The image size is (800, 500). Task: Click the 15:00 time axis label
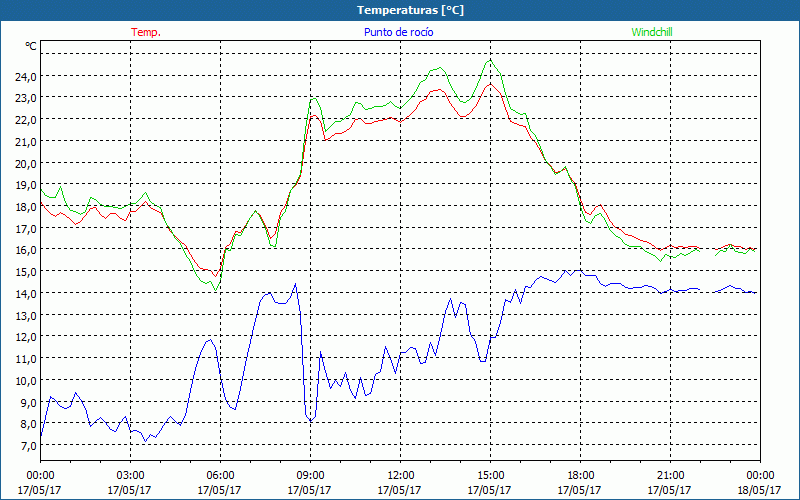point(490,476)
